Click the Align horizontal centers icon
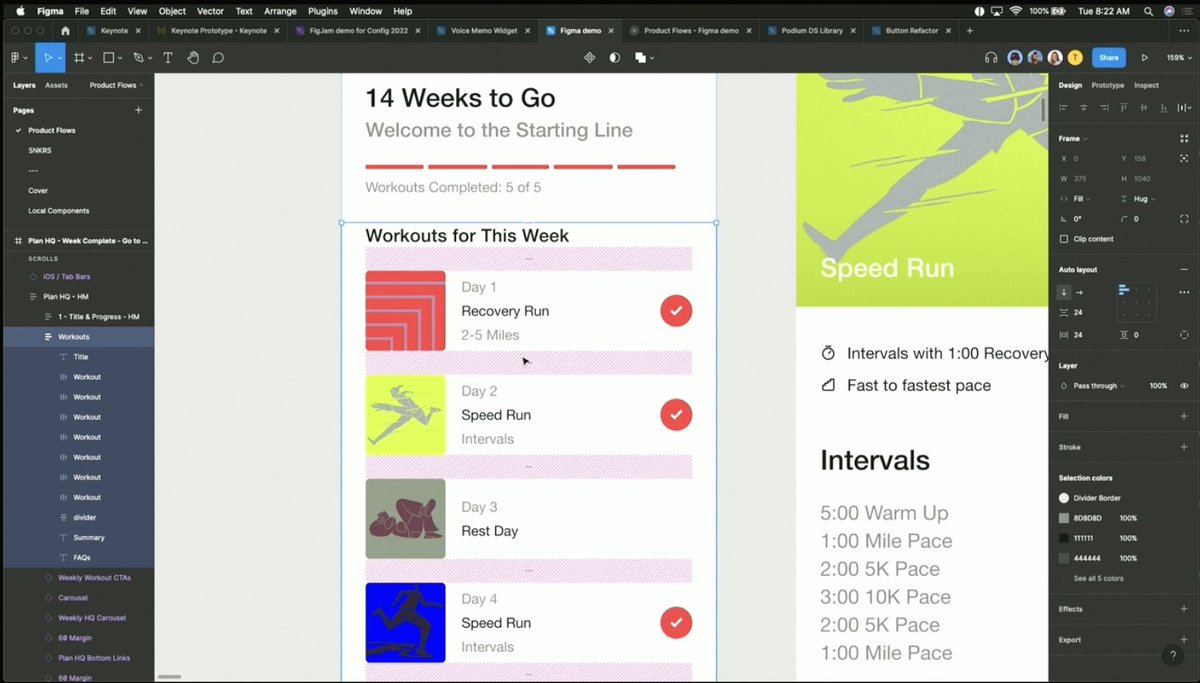The width and height of the screenshot is (1200, 683). pos(1083,107)
